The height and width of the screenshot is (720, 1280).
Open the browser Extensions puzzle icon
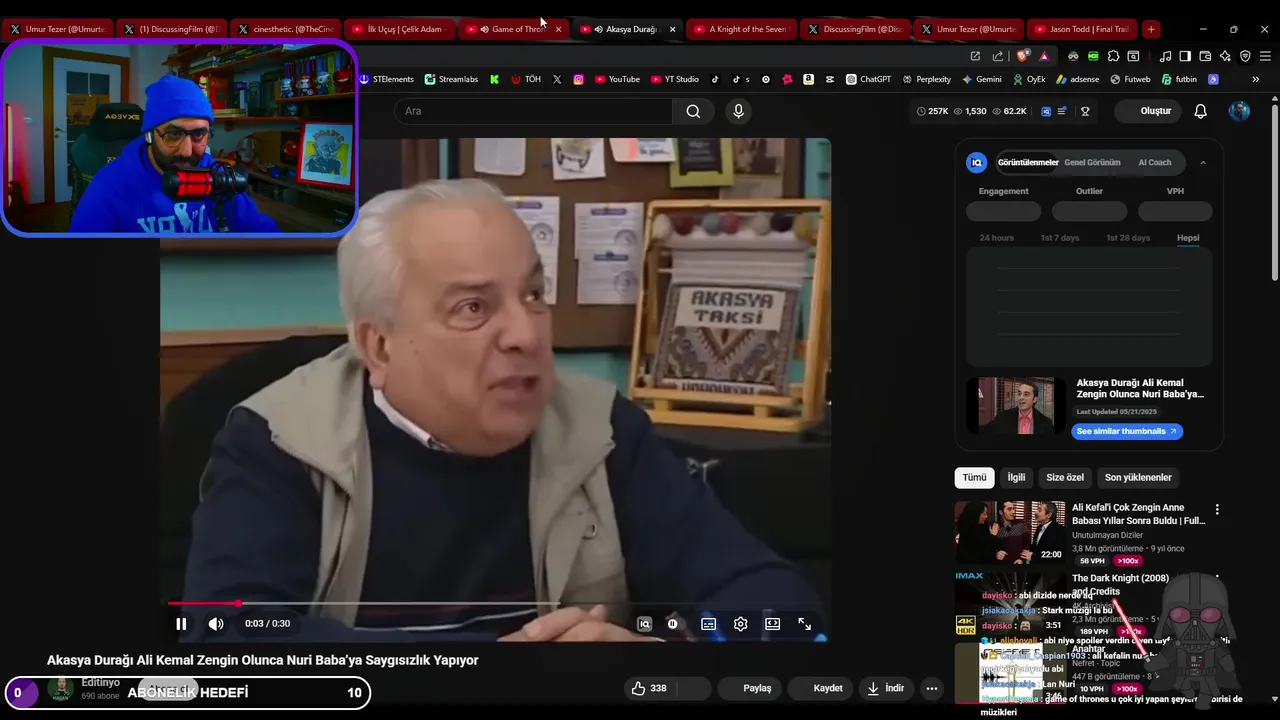1113,56
